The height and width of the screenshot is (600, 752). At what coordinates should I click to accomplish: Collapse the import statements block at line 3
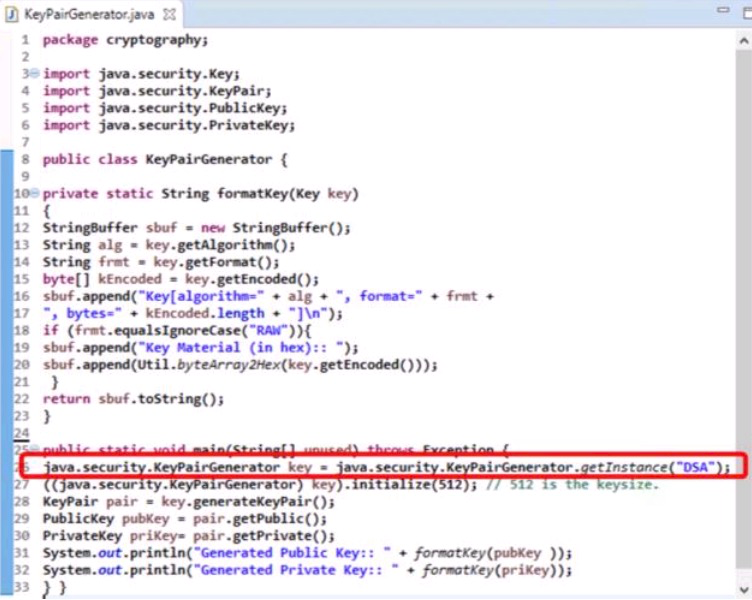35,75
